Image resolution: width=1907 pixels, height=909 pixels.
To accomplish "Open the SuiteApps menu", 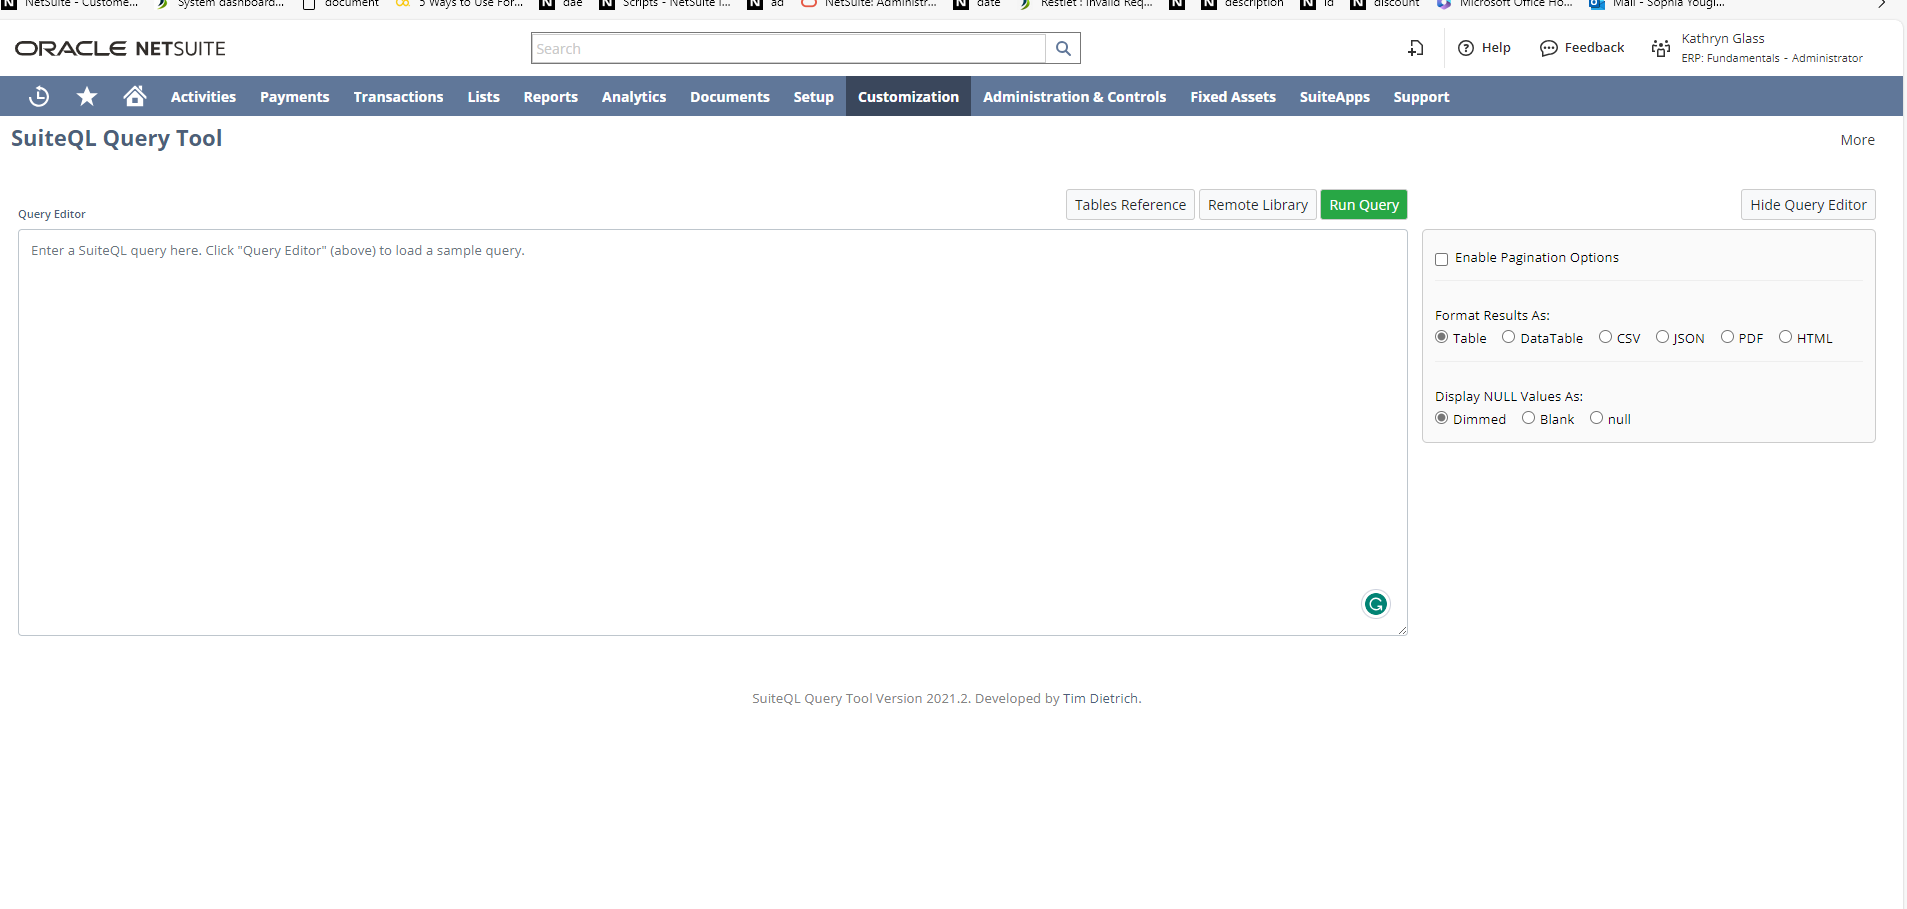I will point(1334,97).
